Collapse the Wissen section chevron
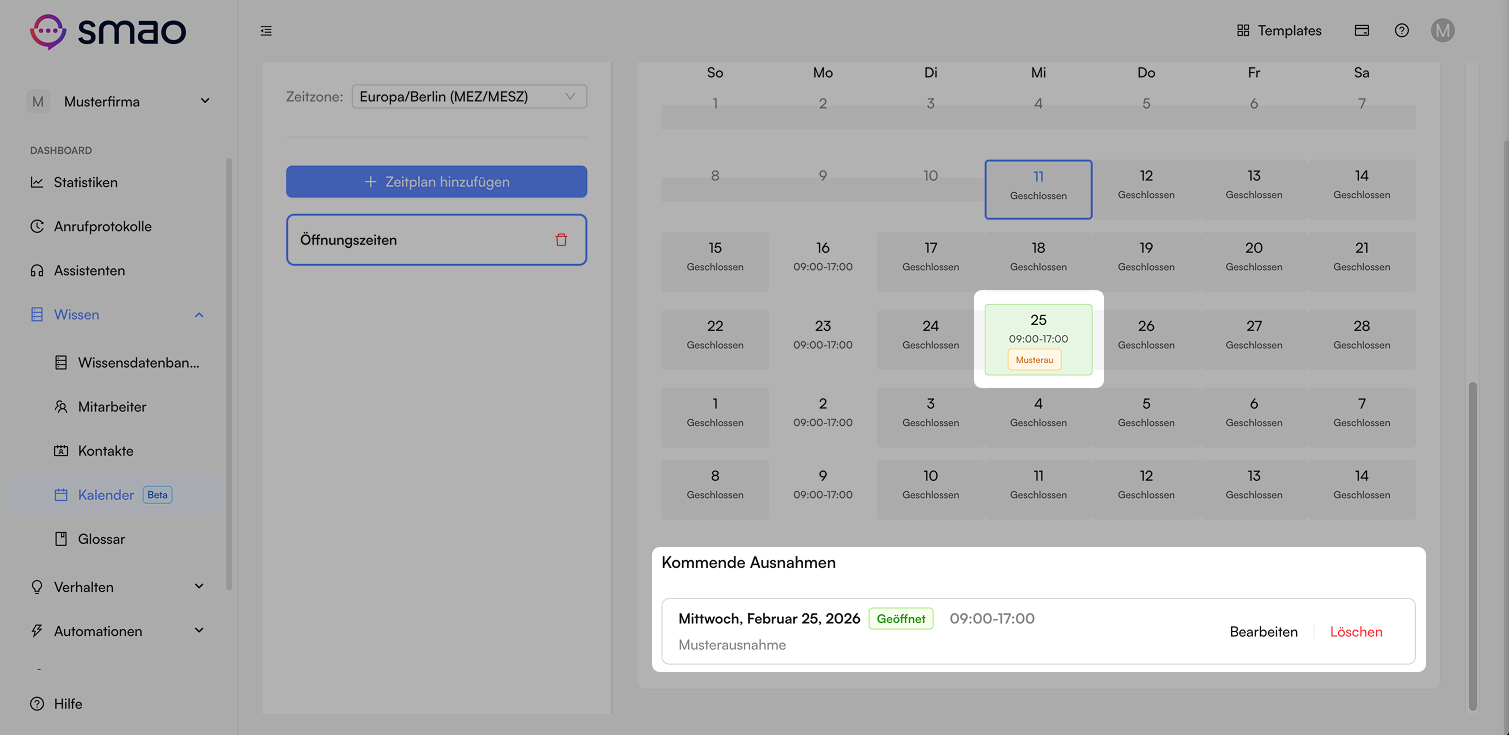Viewport: 1509px width, 735px height. pyautogui.click(x=199, y=315)
